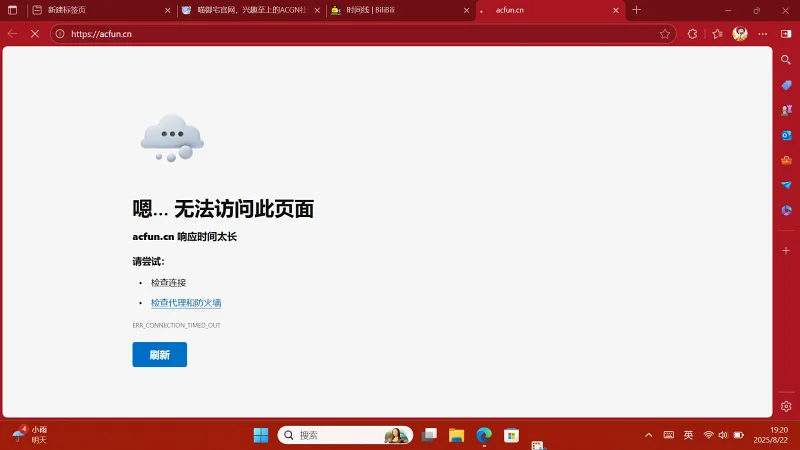The width and height of the screenshot is (800, 450).
Task: Click the 检查代理和防火墙 link
Action: (186, 303)
